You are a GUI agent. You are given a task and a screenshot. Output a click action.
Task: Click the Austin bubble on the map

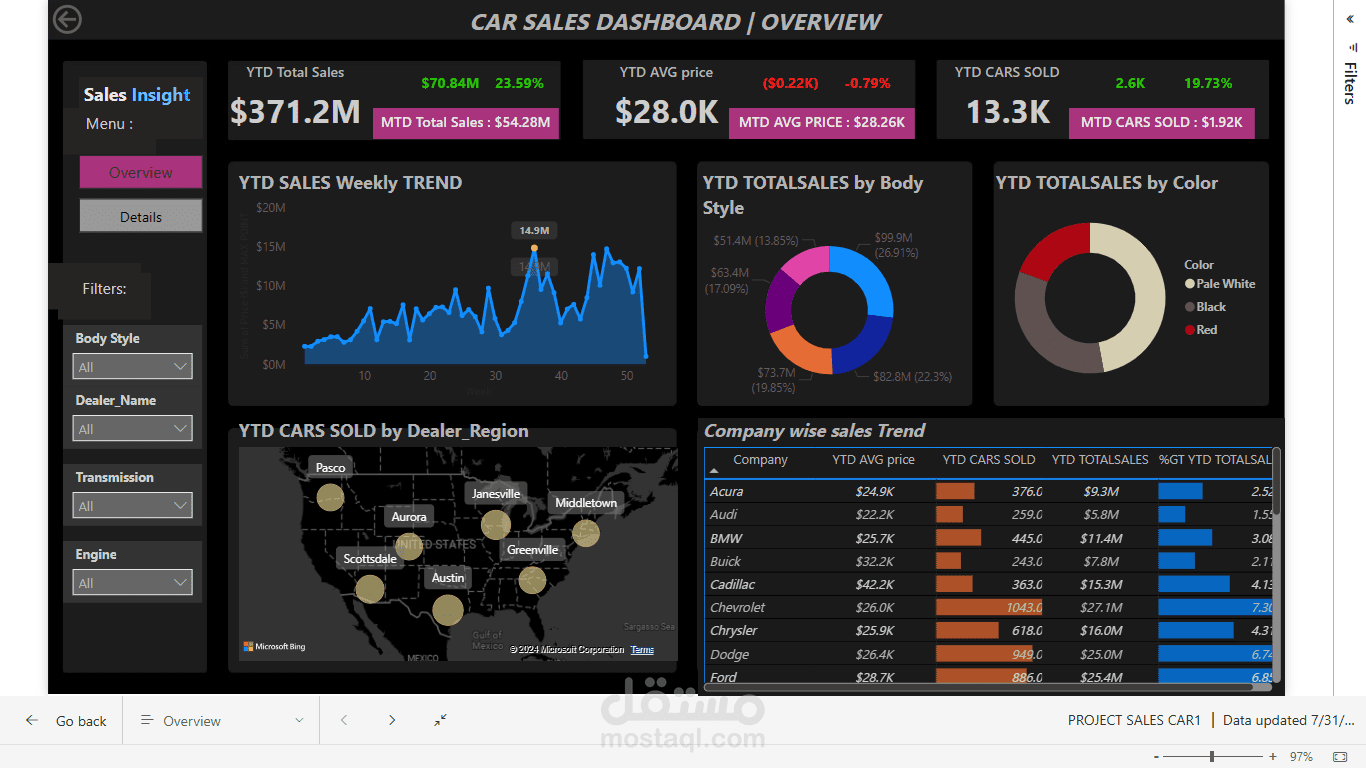(x=448, y=609)
